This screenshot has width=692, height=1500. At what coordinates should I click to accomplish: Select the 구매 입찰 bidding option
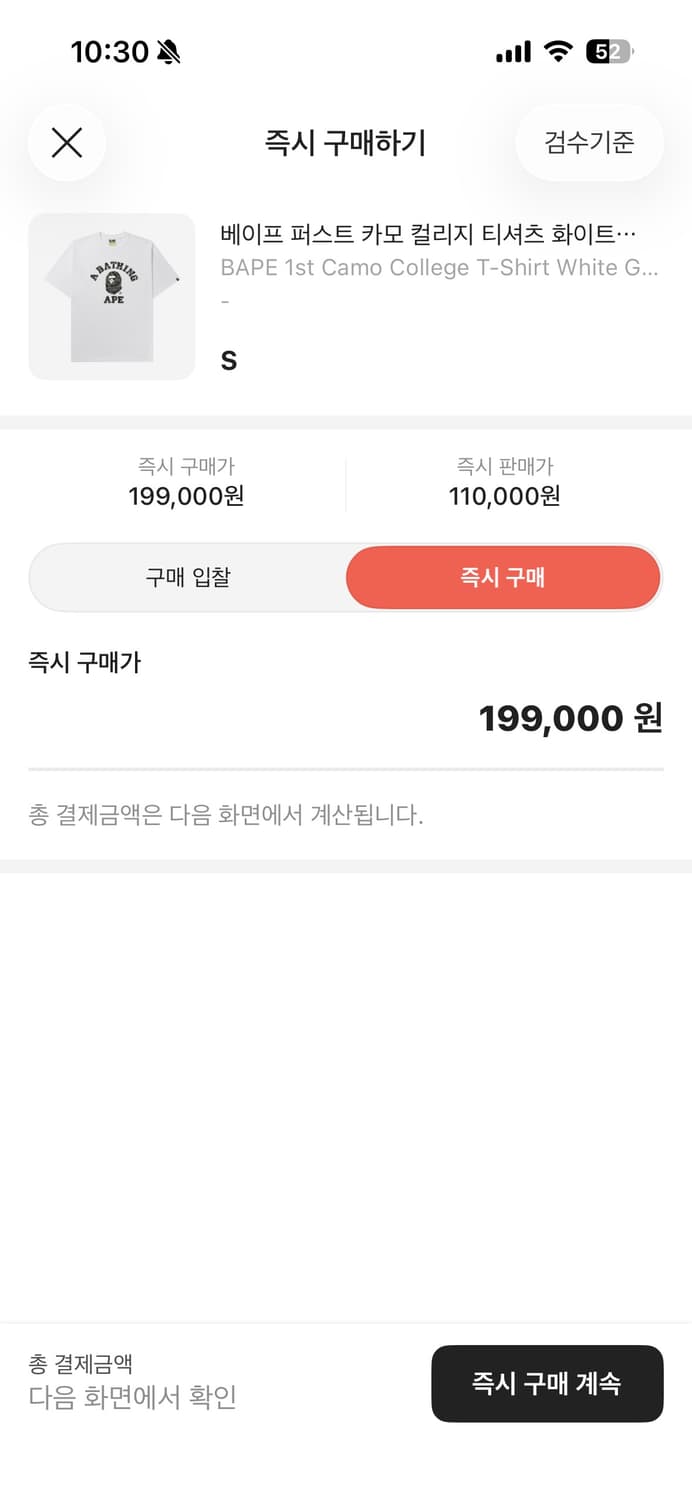(187, 577)
